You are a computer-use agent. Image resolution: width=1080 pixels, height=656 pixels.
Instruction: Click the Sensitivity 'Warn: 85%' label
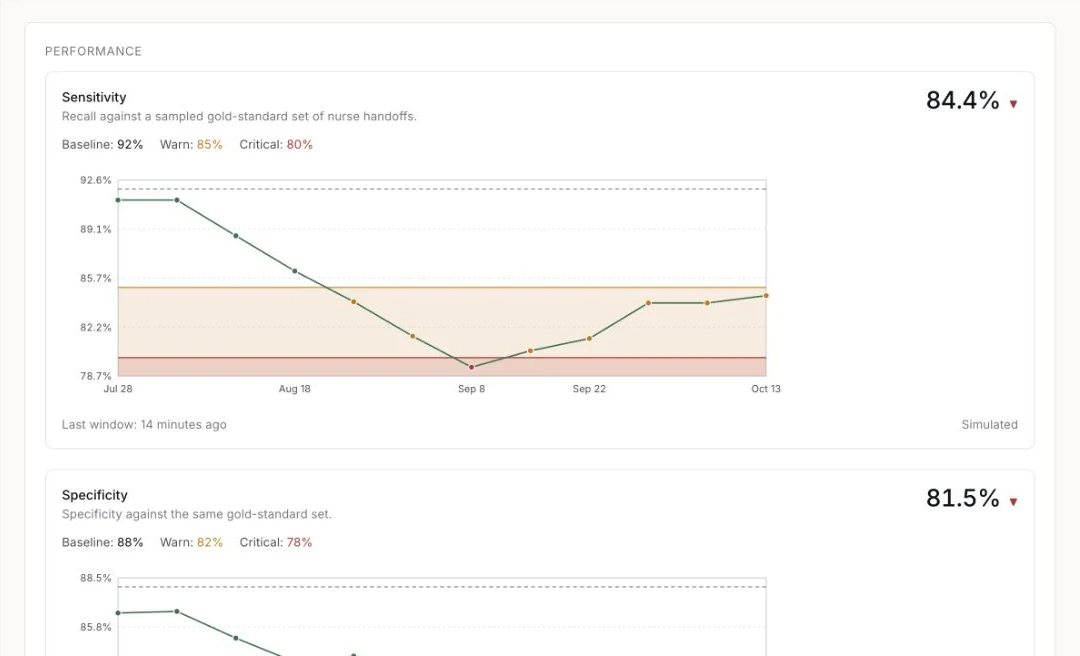(191, 145)
